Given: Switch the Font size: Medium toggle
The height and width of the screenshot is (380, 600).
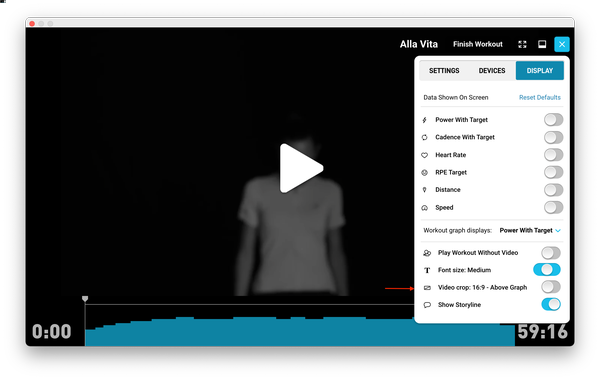Looking at the screenshot, I should (547, 270).
